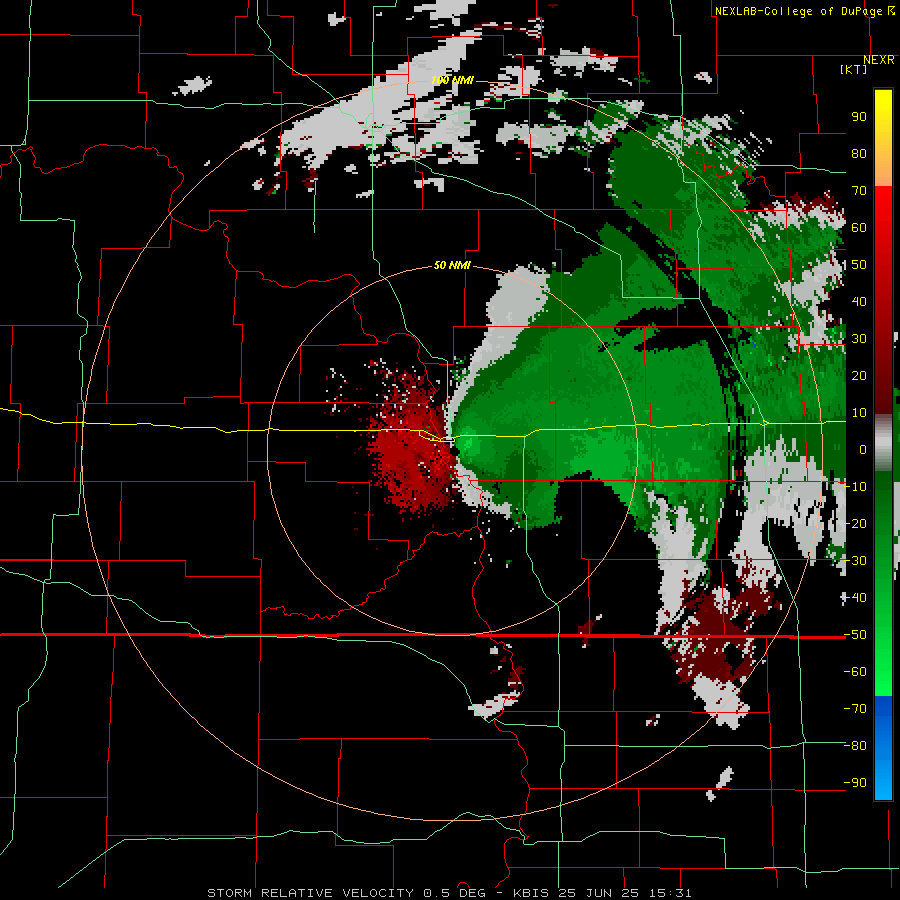900x900 pixels.
Task: Click the positive 90 knot scale value
Action: tap(859, 117)
